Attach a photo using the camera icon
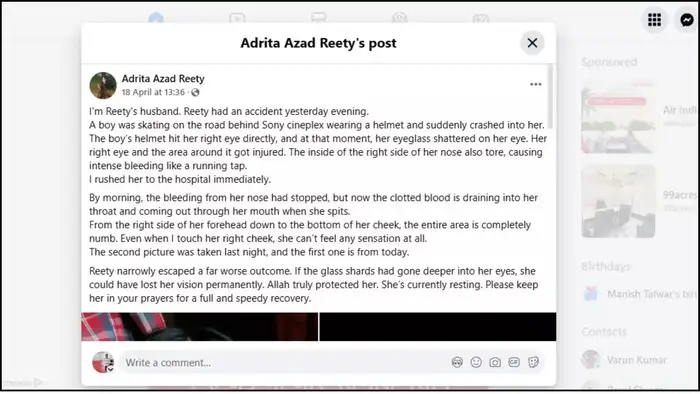Viewport: 700px width, 394px height. [x=495, y=362]
